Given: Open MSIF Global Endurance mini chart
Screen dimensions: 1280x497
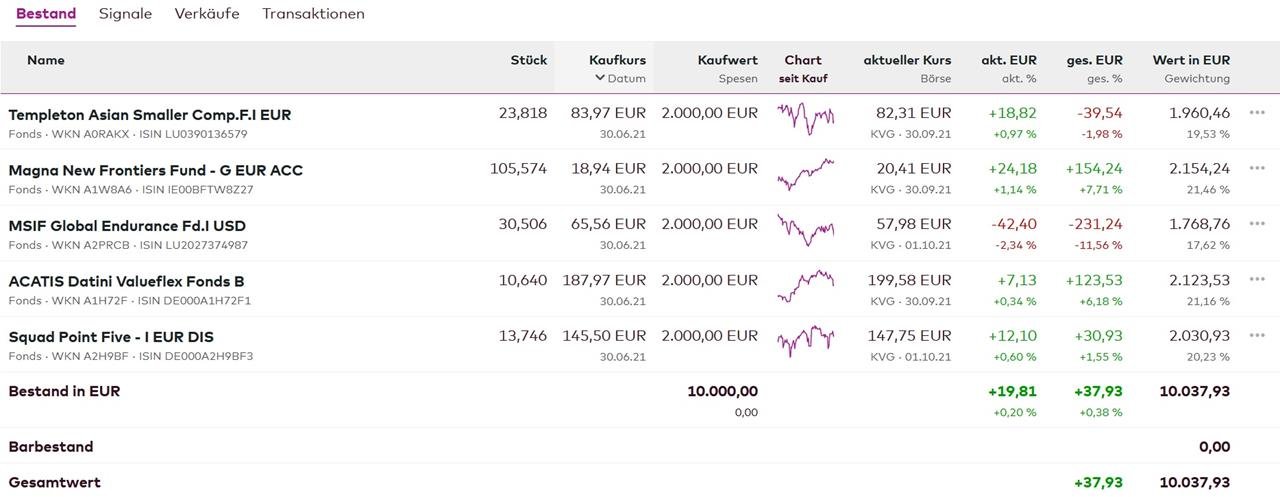Looking at the screenshot, I should [805, 230].
